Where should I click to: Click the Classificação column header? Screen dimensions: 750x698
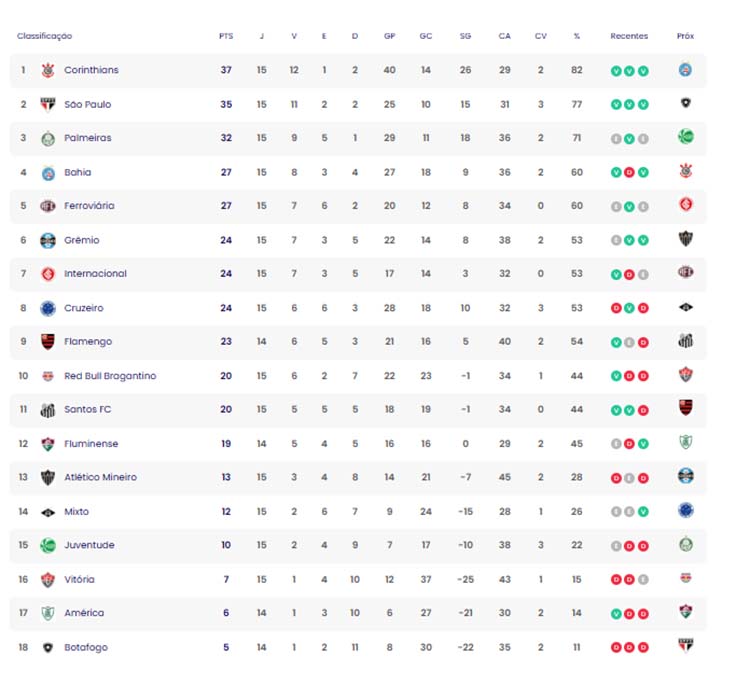tap(44, 36)
